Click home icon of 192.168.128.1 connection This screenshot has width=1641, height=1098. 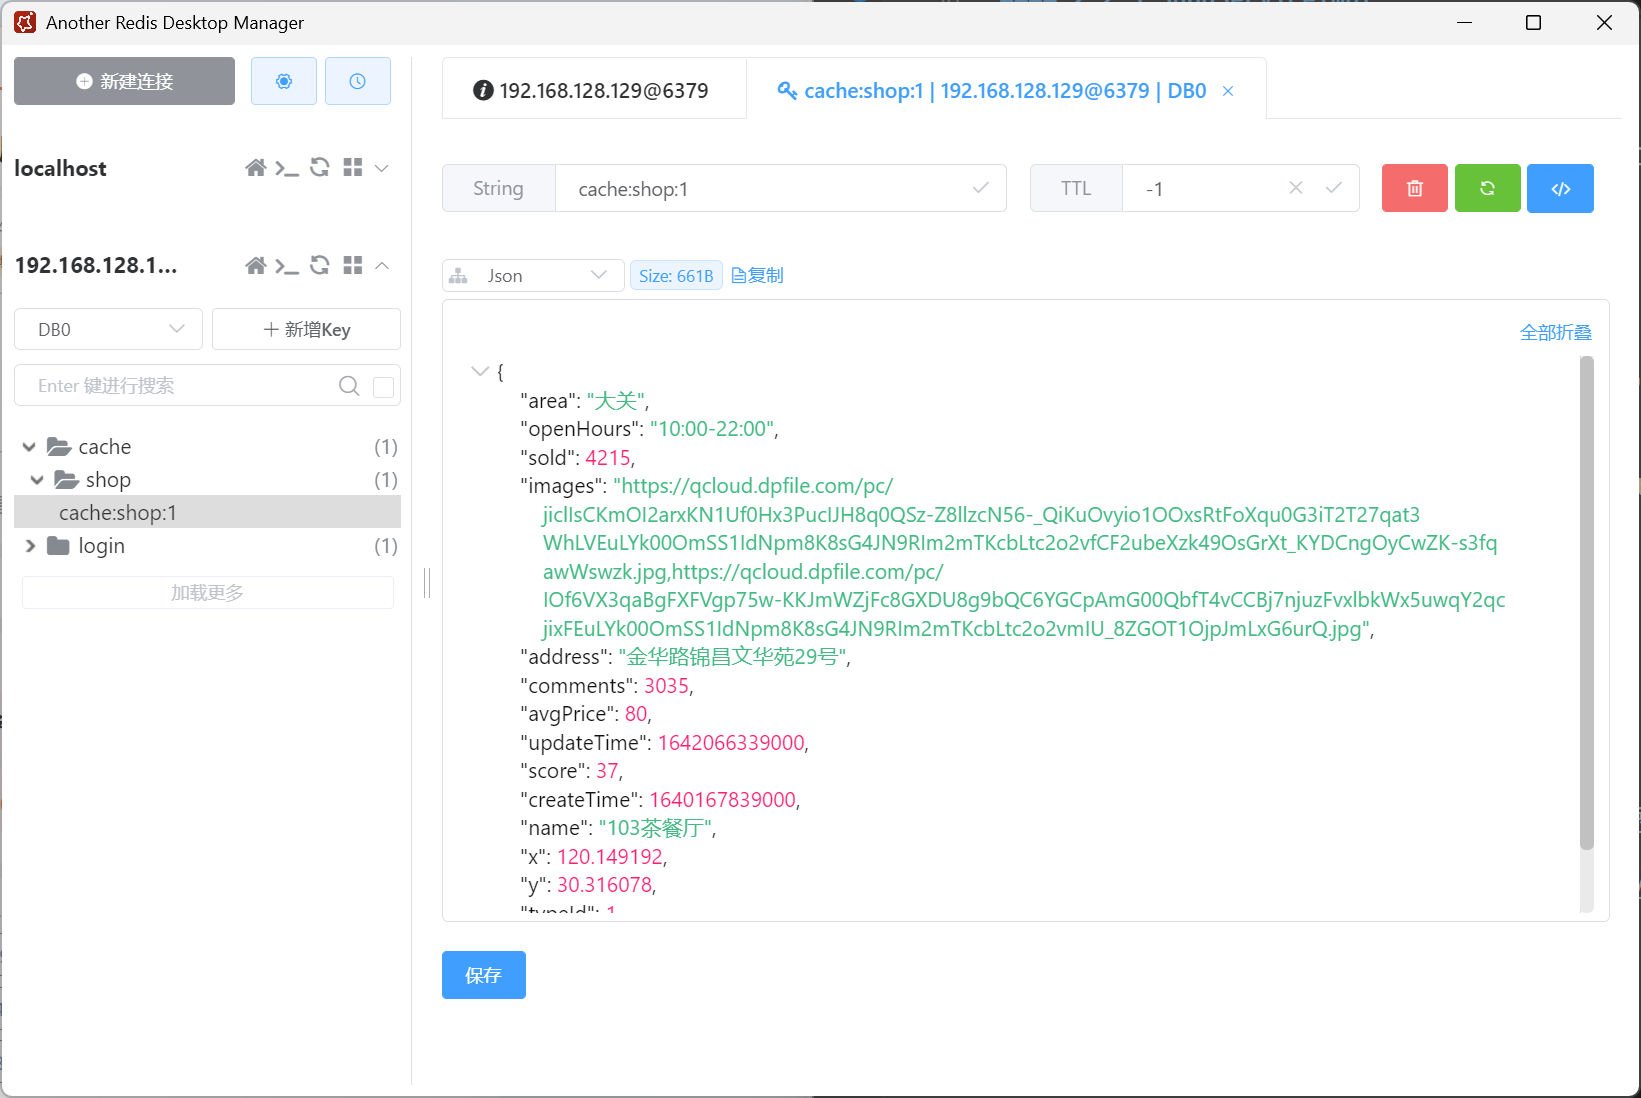coord(256,265)
